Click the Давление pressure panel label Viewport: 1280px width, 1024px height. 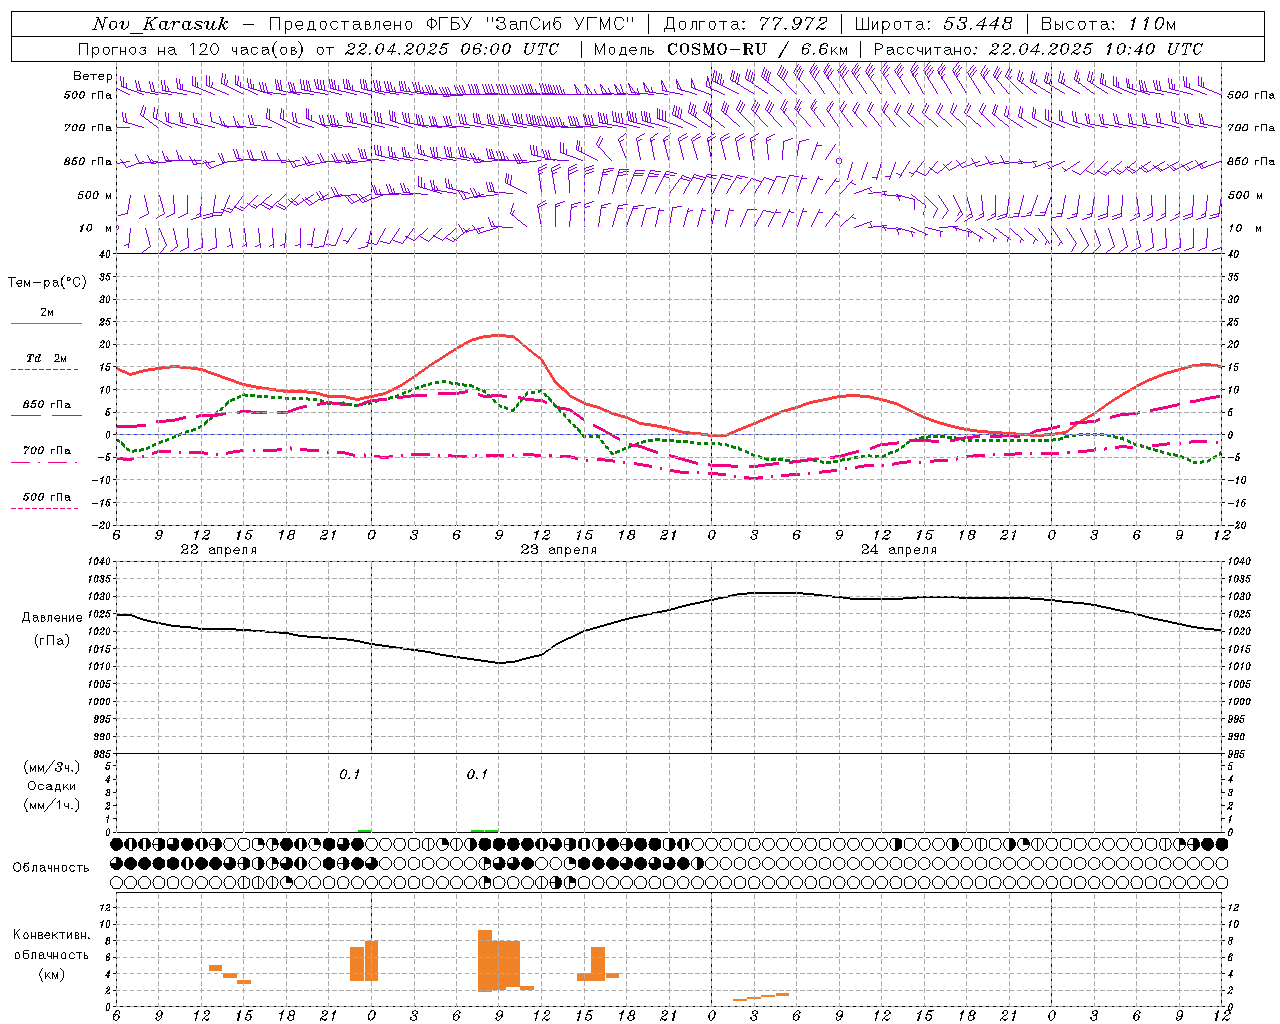pos(52,618)
